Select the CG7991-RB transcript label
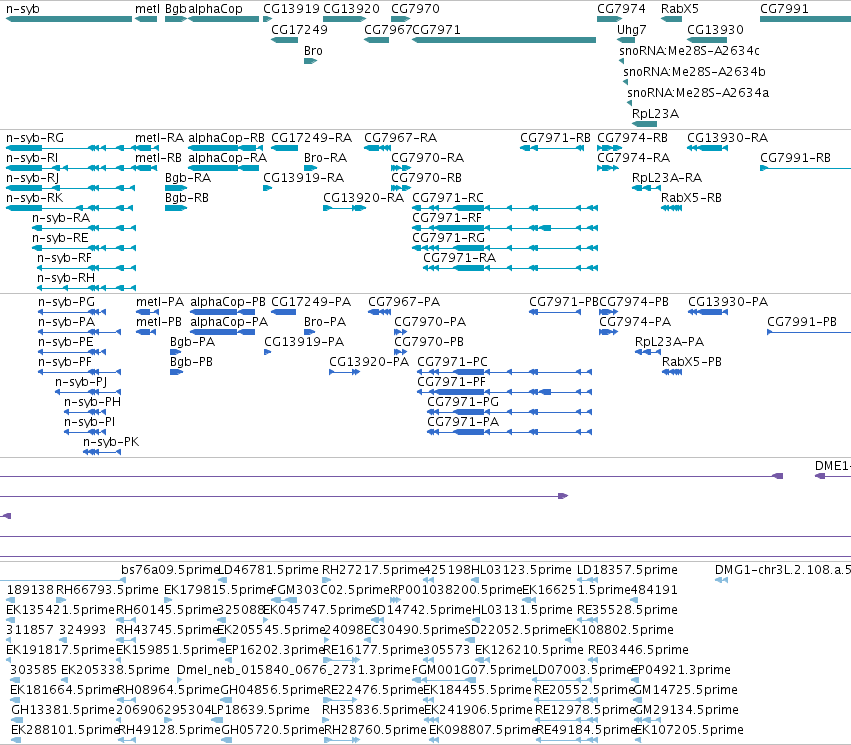 click(795, 158)
